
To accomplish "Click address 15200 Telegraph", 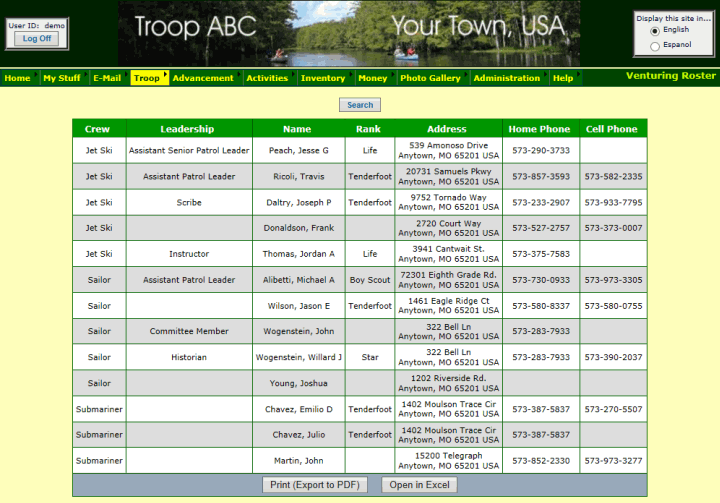I will point(449,456).
